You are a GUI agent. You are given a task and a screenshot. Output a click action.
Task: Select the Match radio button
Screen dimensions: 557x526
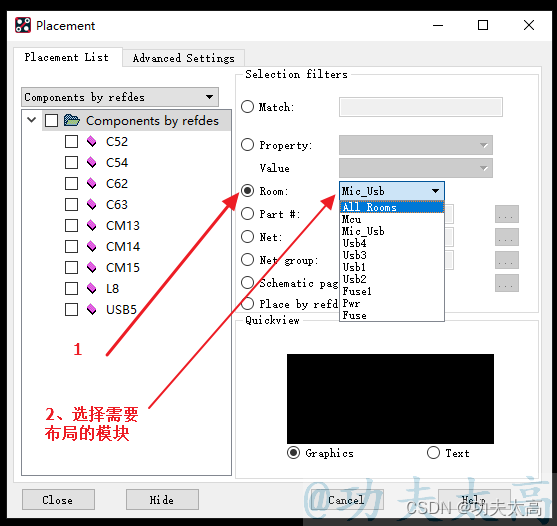(248, 107)
